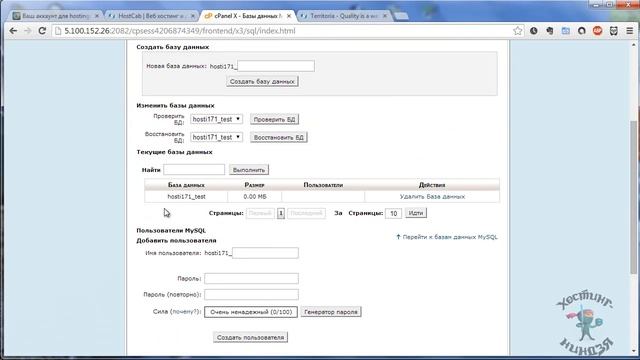Click the vertical page scrollbar thumb
Screen dimensions: 640x360
pyautogui.click(x=633, y=197)
